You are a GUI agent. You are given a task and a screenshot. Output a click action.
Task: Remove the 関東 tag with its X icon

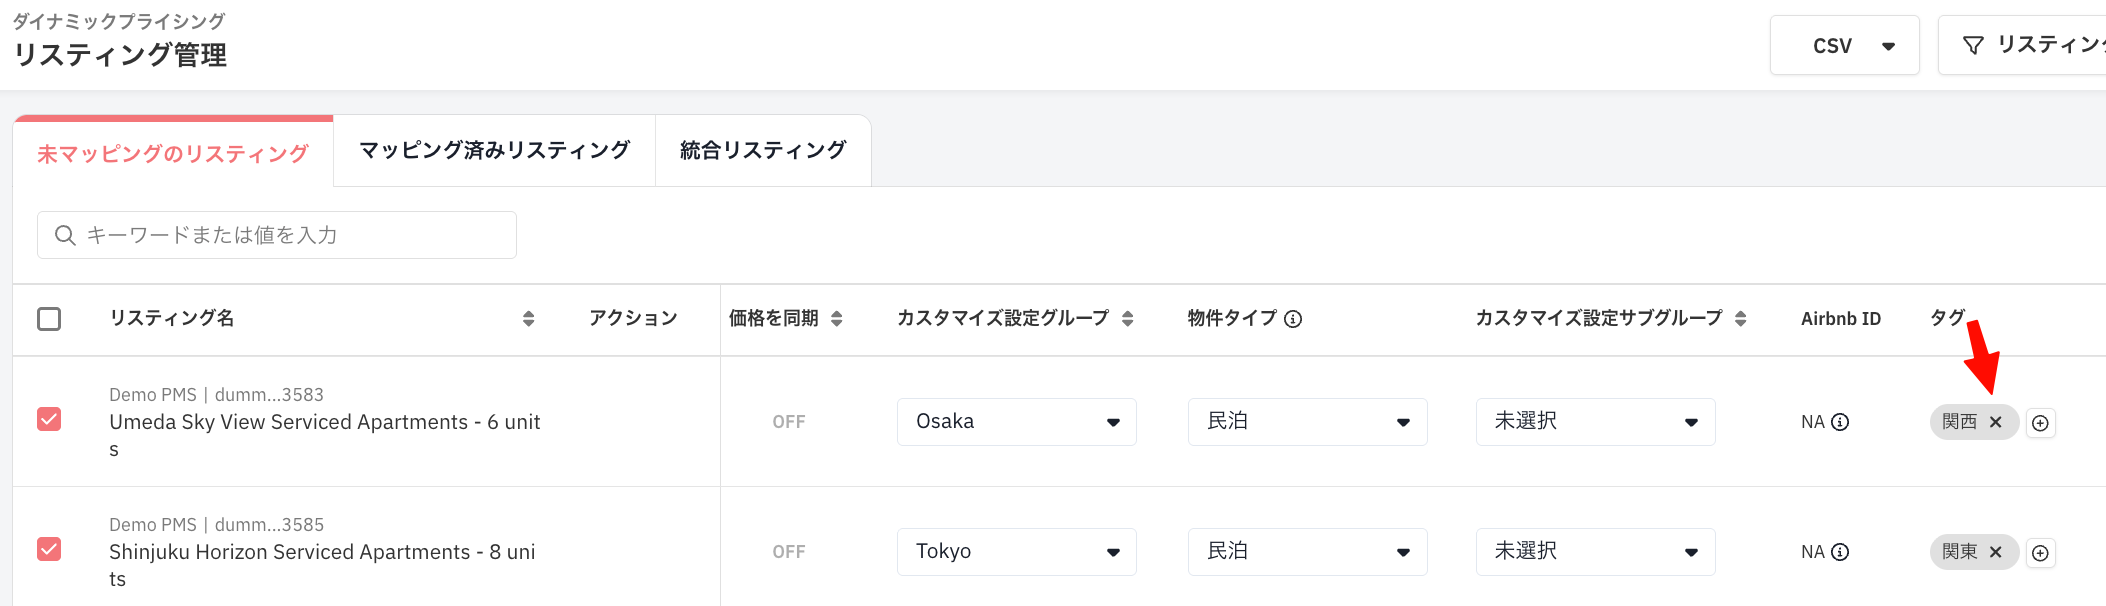pyautogui.click(x=1995, y=552)
